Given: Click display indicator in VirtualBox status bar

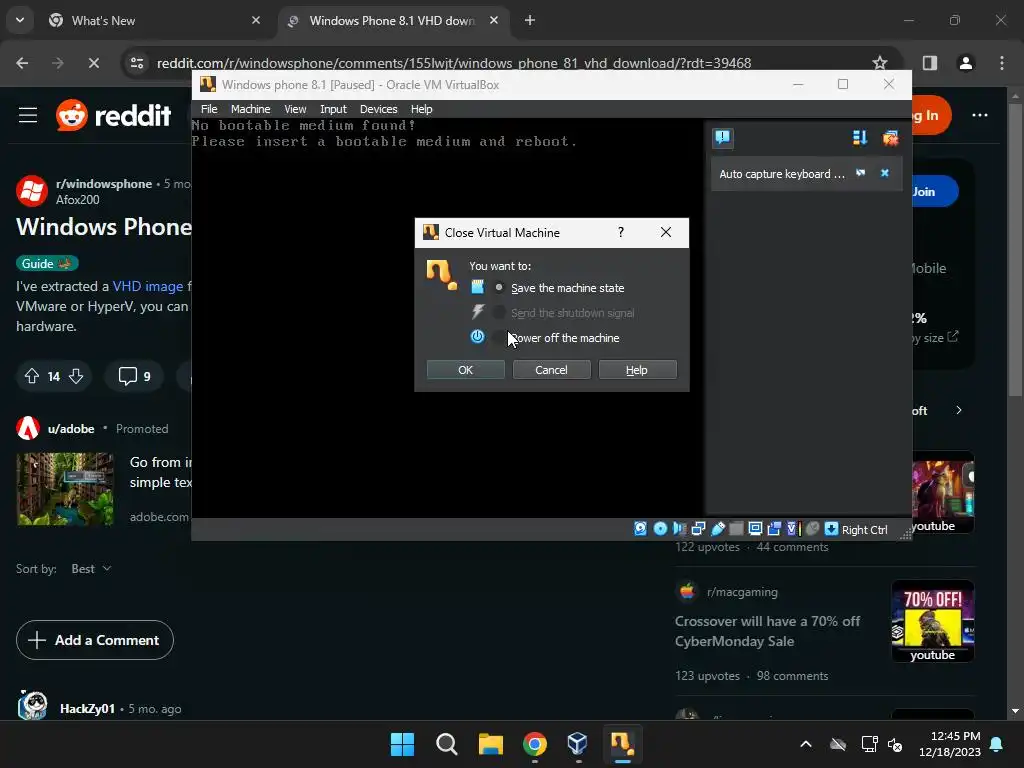Looking at the screenshot, I should tap(755, 528).
